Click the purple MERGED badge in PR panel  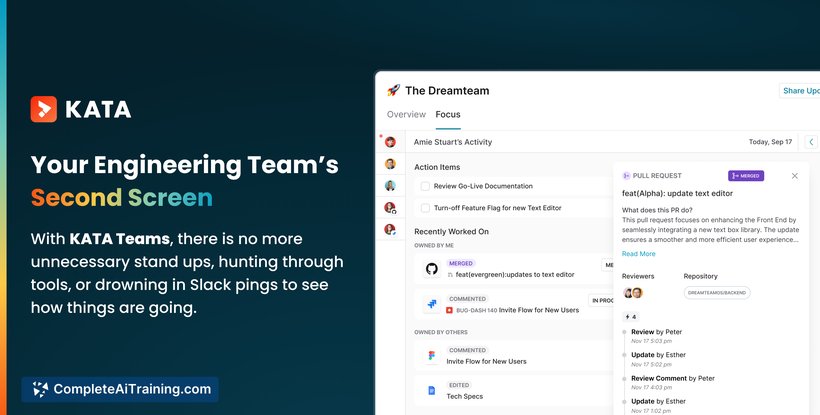click(x=746, y=176)
